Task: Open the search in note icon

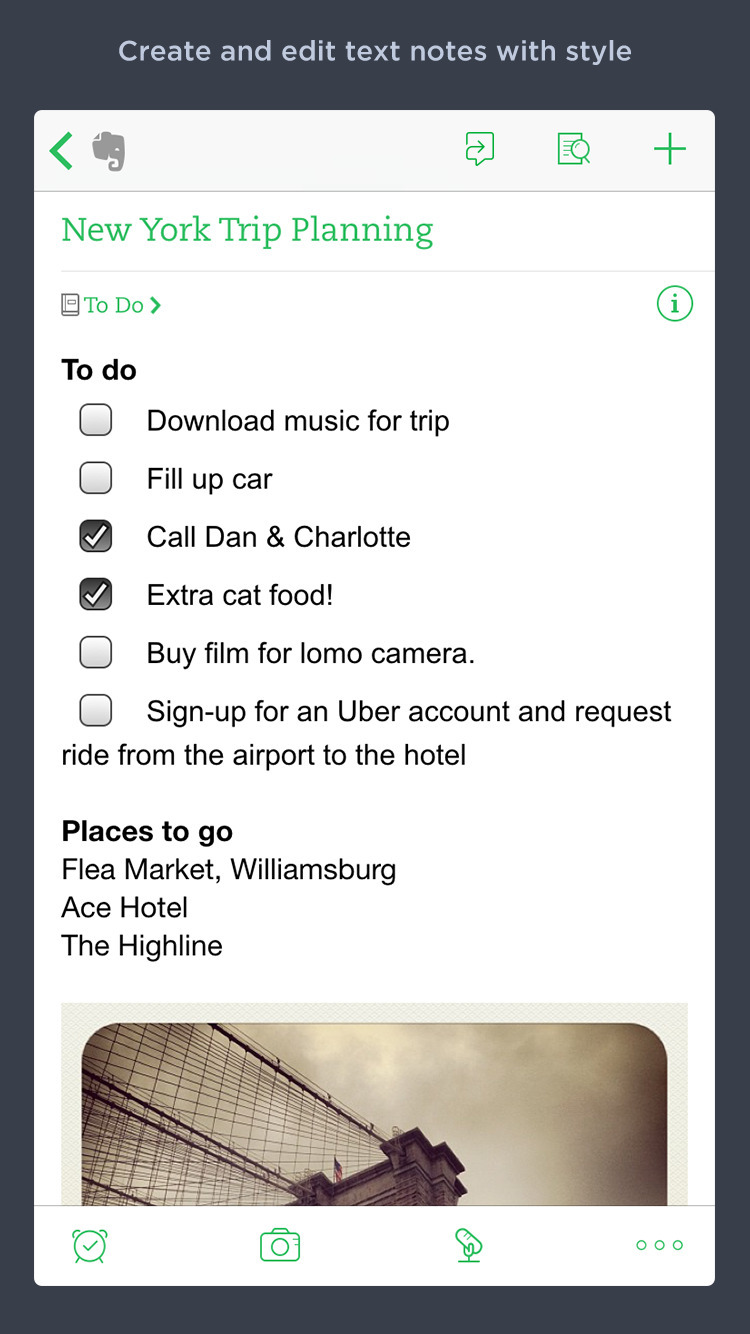Action: point(573,150)
